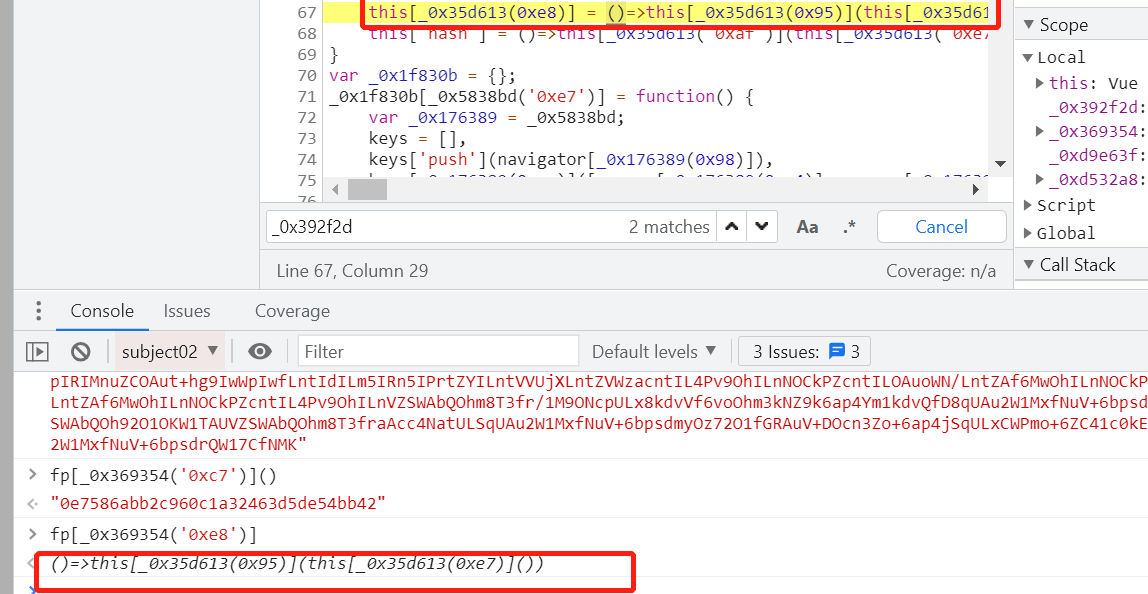
Task: Expand the _0x369354 scope variable
Action: (1040, 131)
